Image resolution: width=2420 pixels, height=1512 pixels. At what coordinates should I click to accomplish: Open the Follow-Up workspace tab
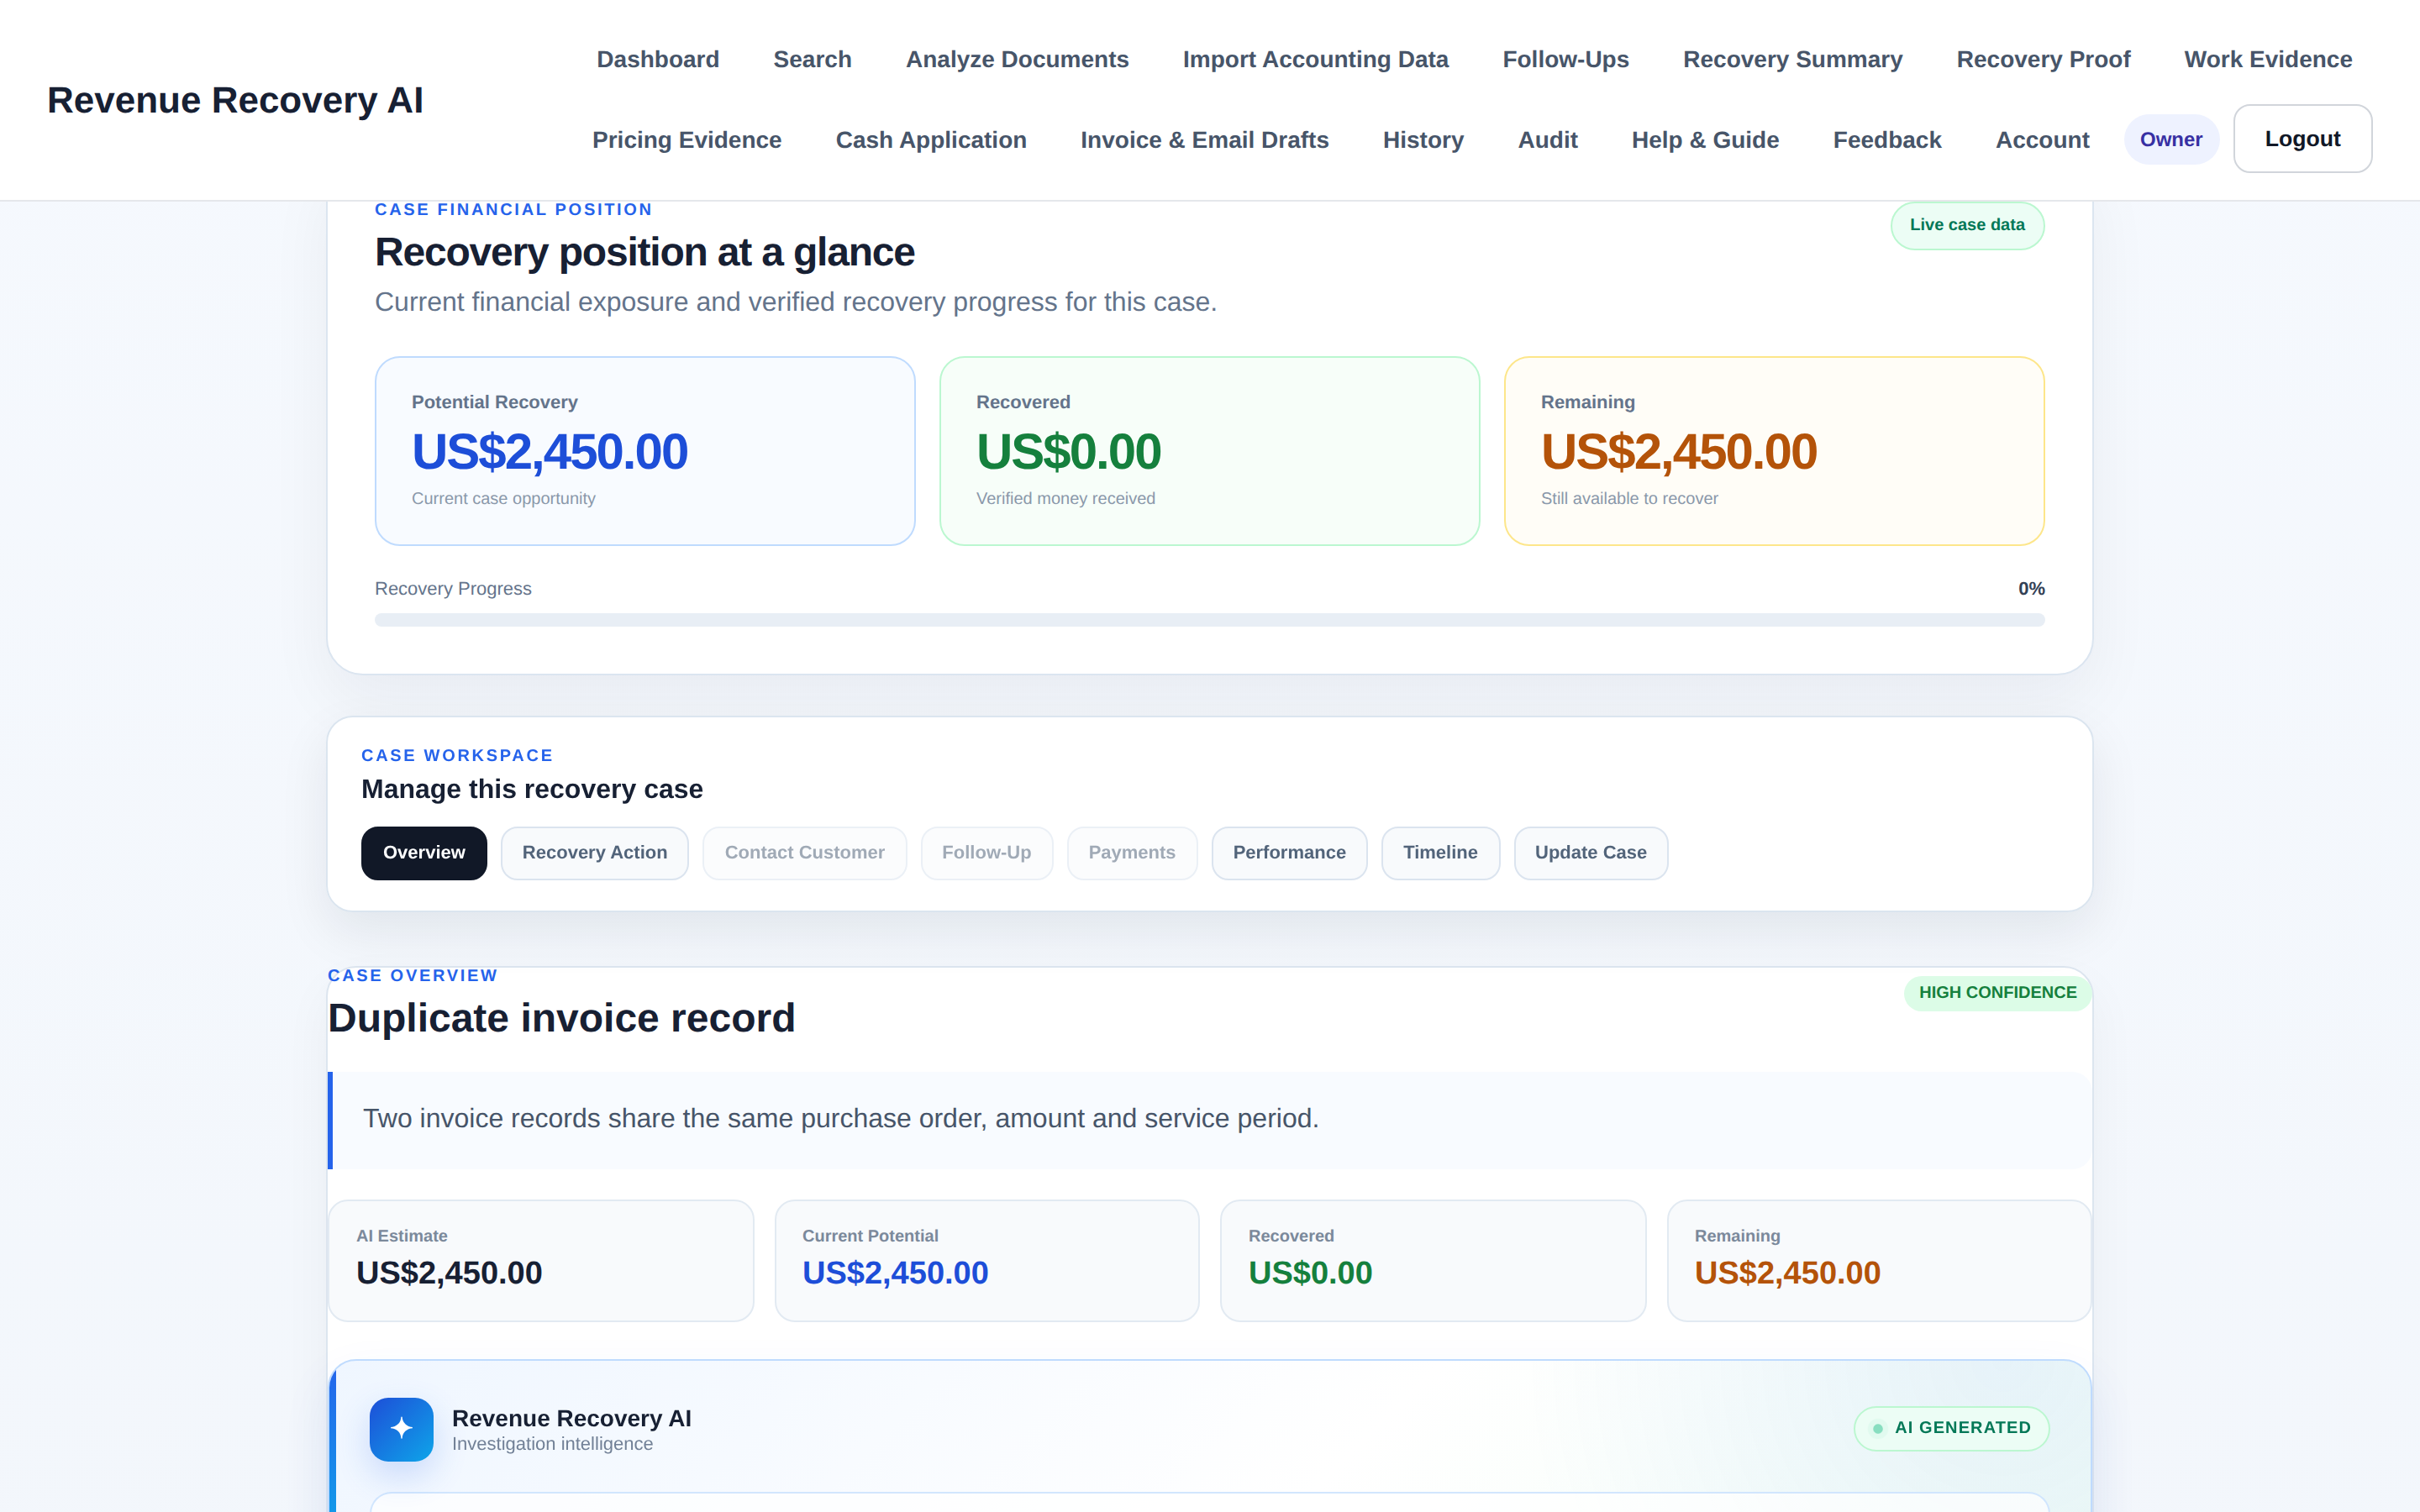coord(986,853)
